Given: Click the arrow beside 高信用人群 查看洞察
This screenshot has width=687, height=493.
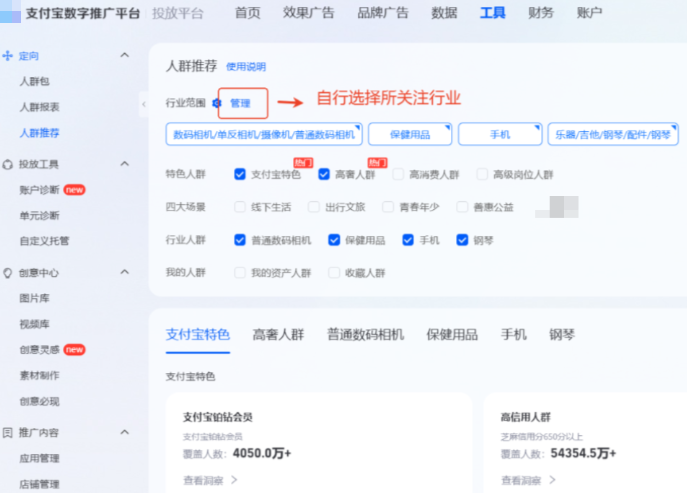Looking at the screenshot, I should click(552, 480).
